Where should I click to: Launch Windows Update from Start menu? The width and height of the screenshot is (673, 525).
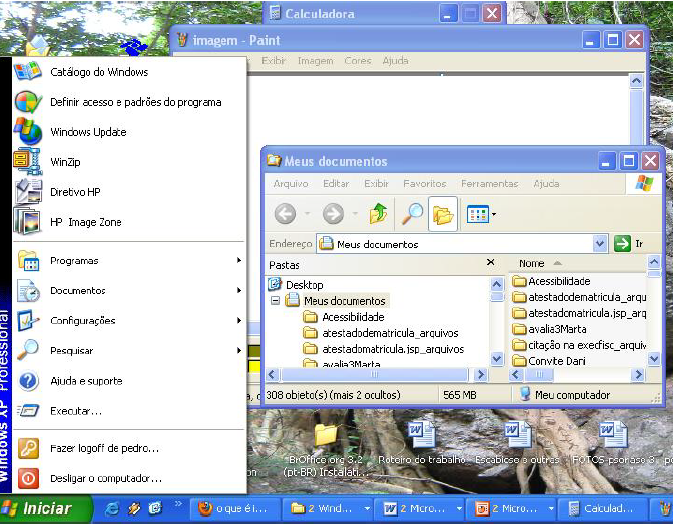(x=88, y=132)
